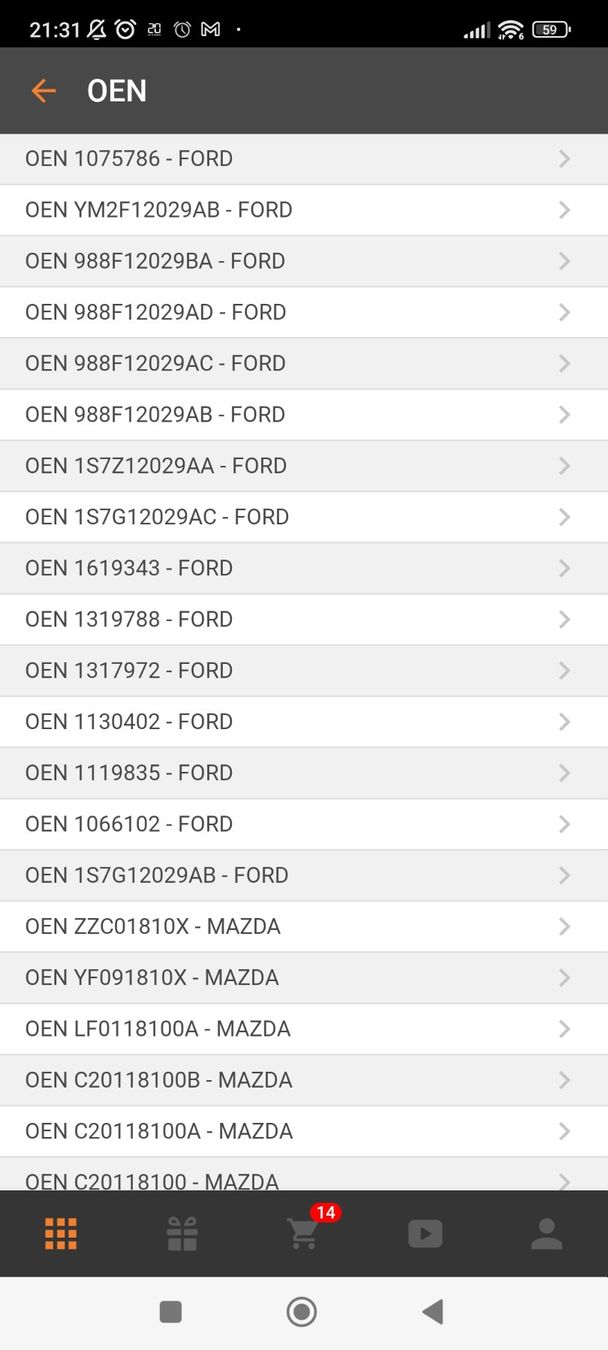Tap OEN YF091810X - MAZDA row

pos(152,978)
